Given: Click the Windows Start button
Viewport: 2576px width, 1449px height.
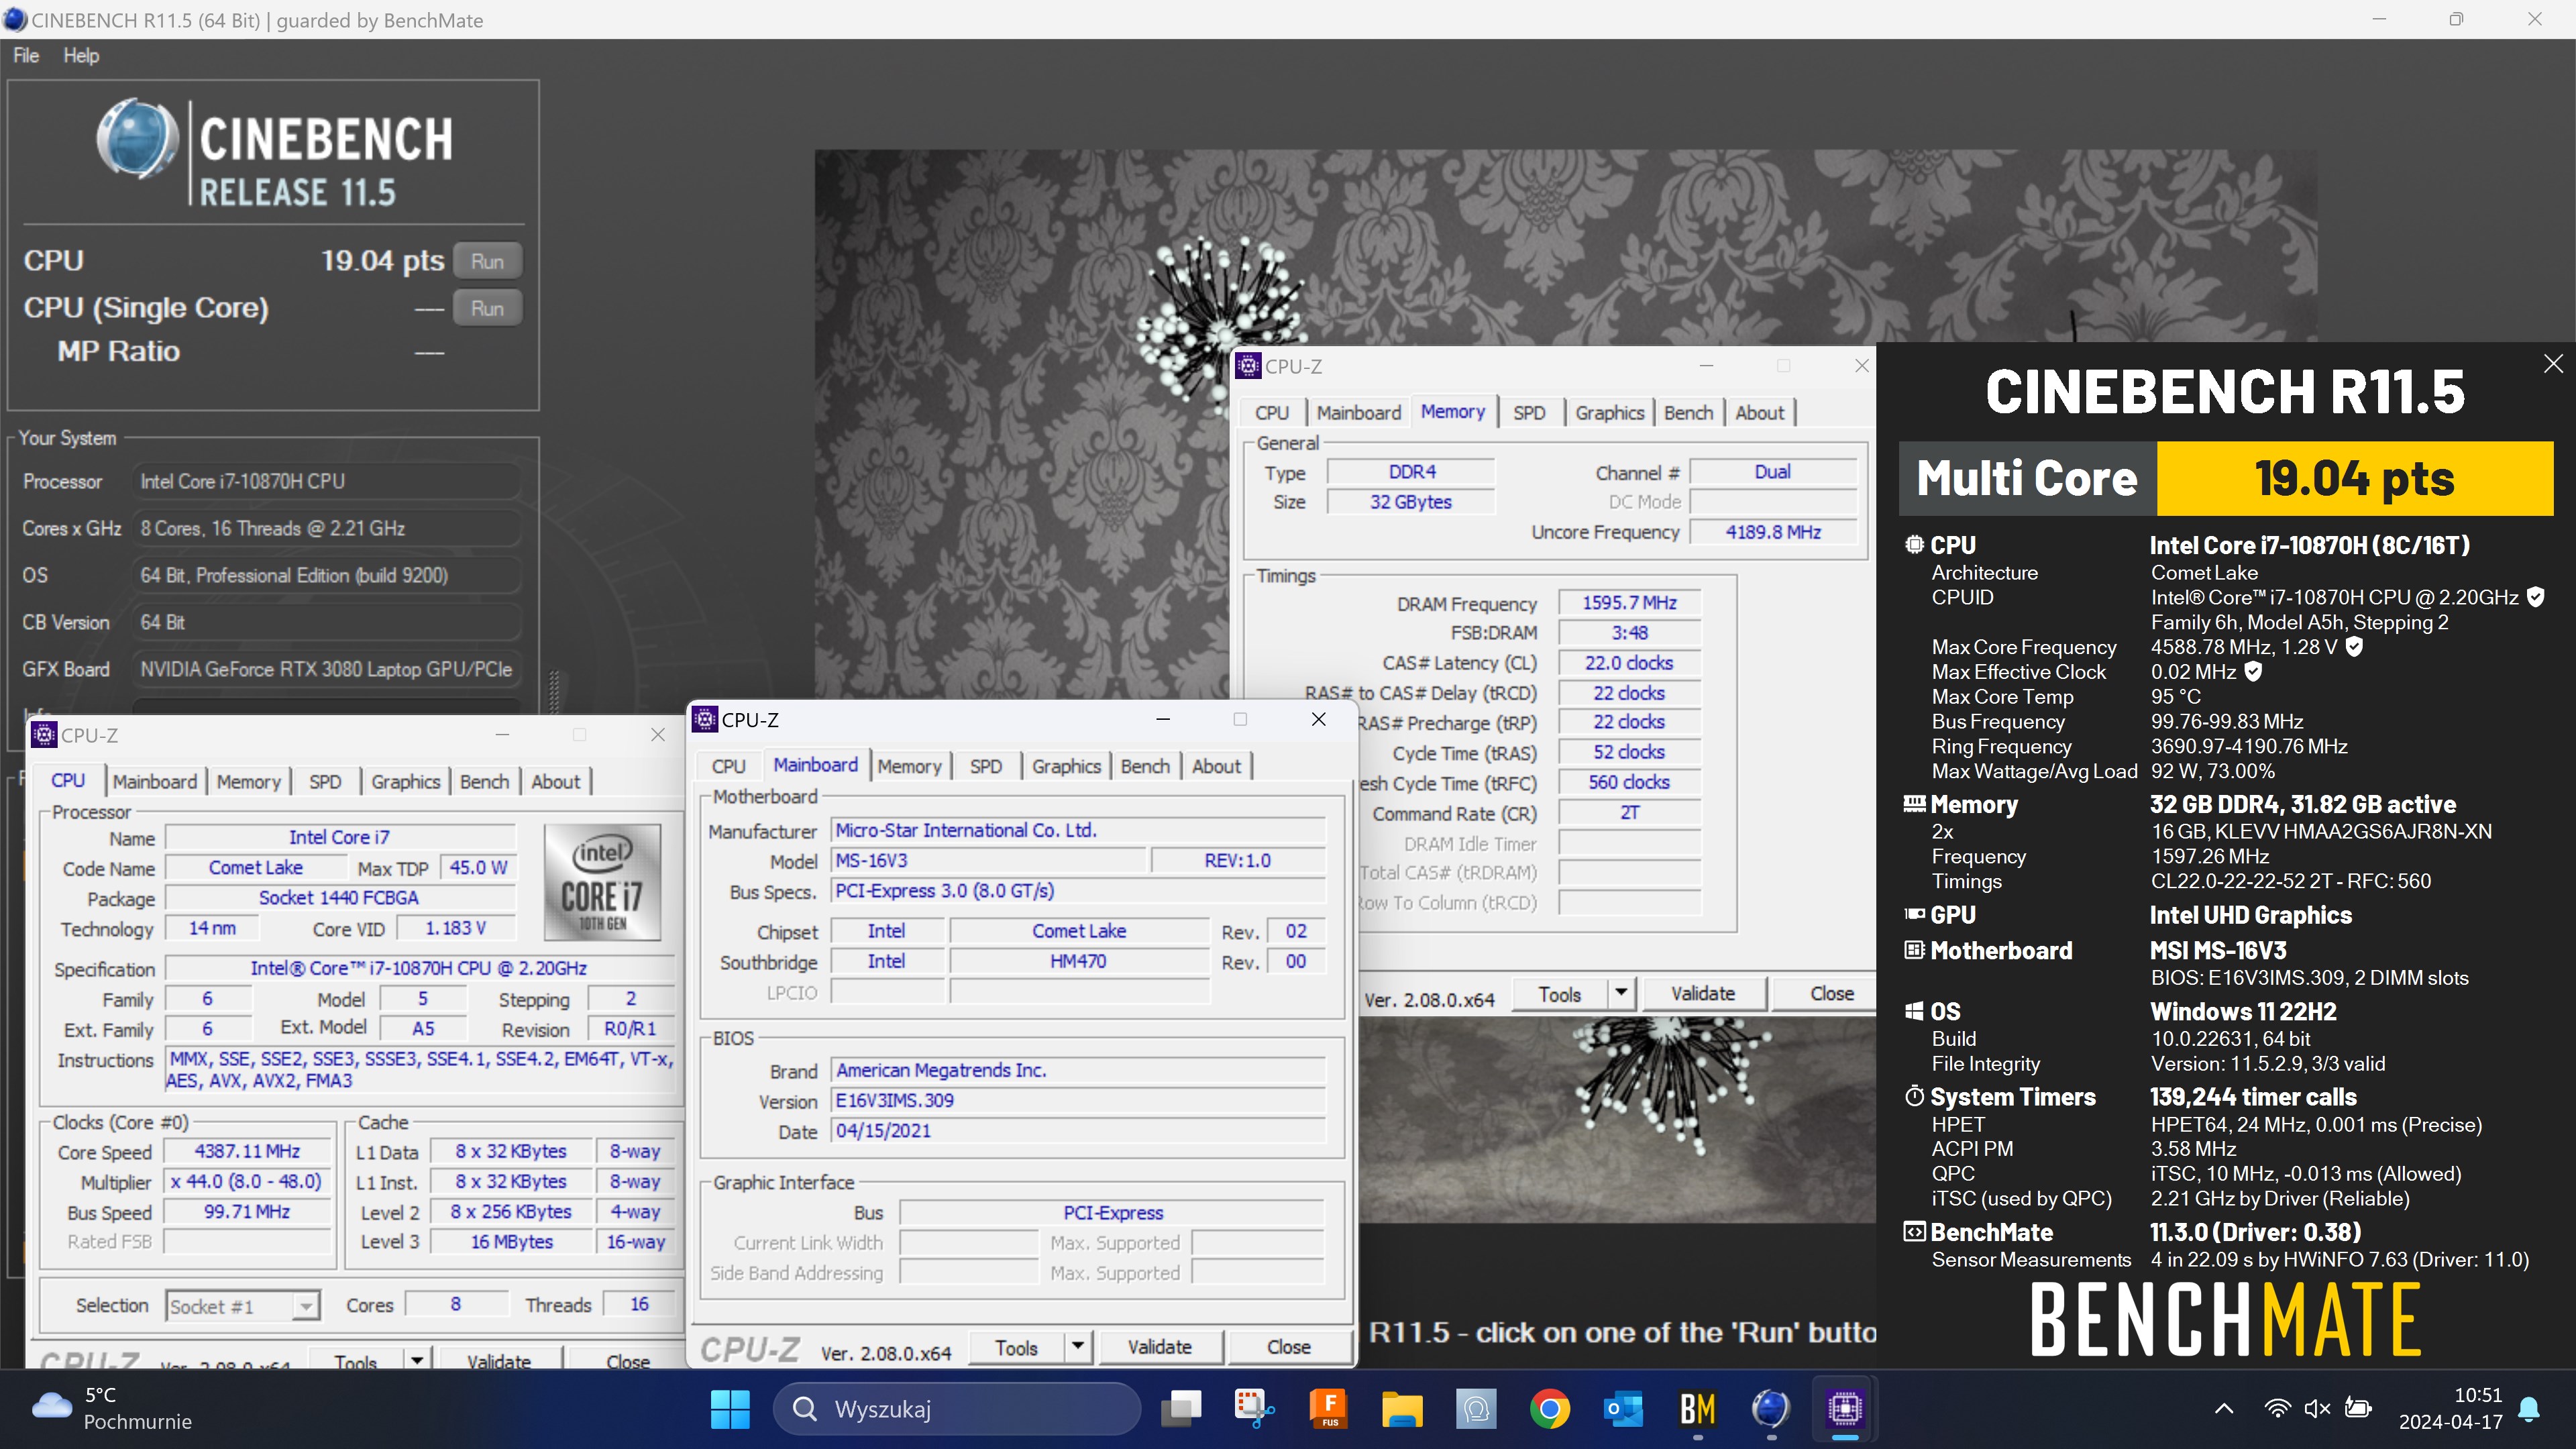Looking at the screenshot, I should click(x=730, y=1409).
